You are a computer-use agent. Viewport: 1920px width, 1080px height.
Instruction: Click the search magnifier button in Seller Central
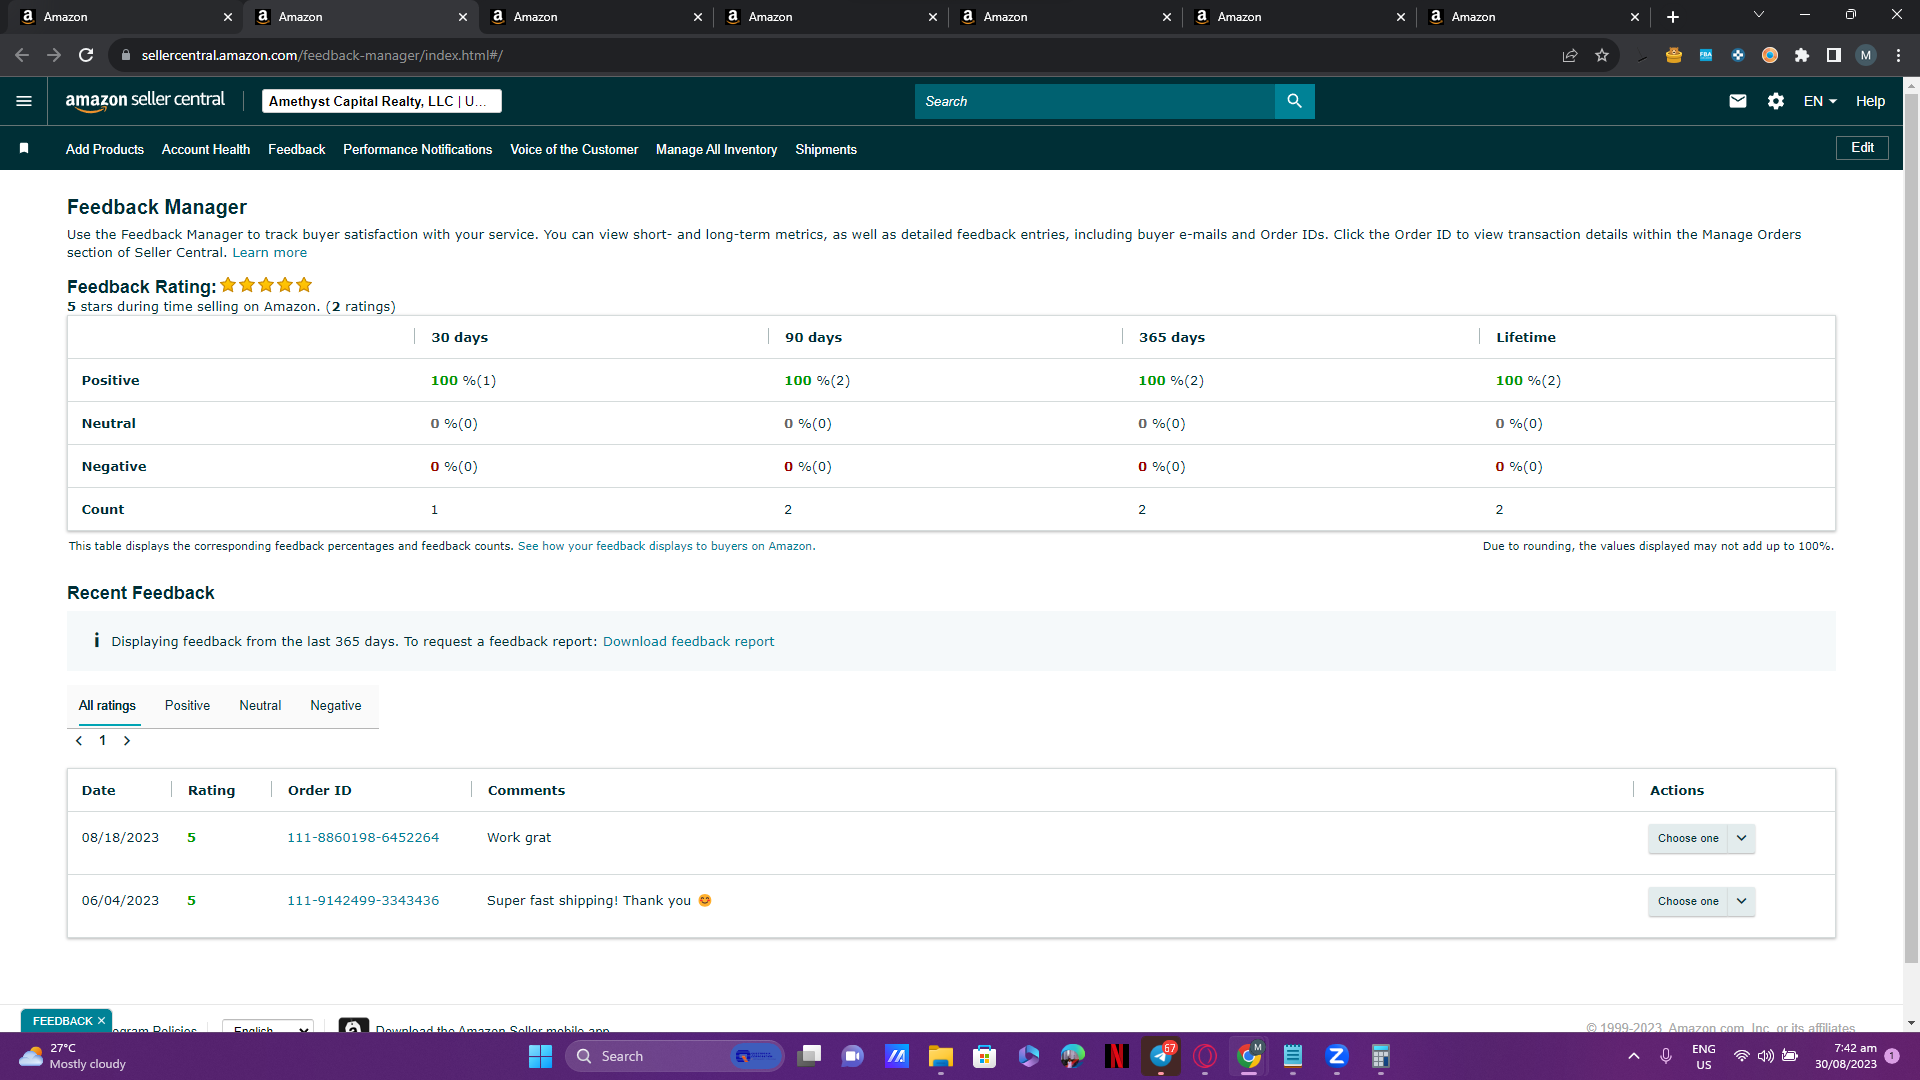1294,101
